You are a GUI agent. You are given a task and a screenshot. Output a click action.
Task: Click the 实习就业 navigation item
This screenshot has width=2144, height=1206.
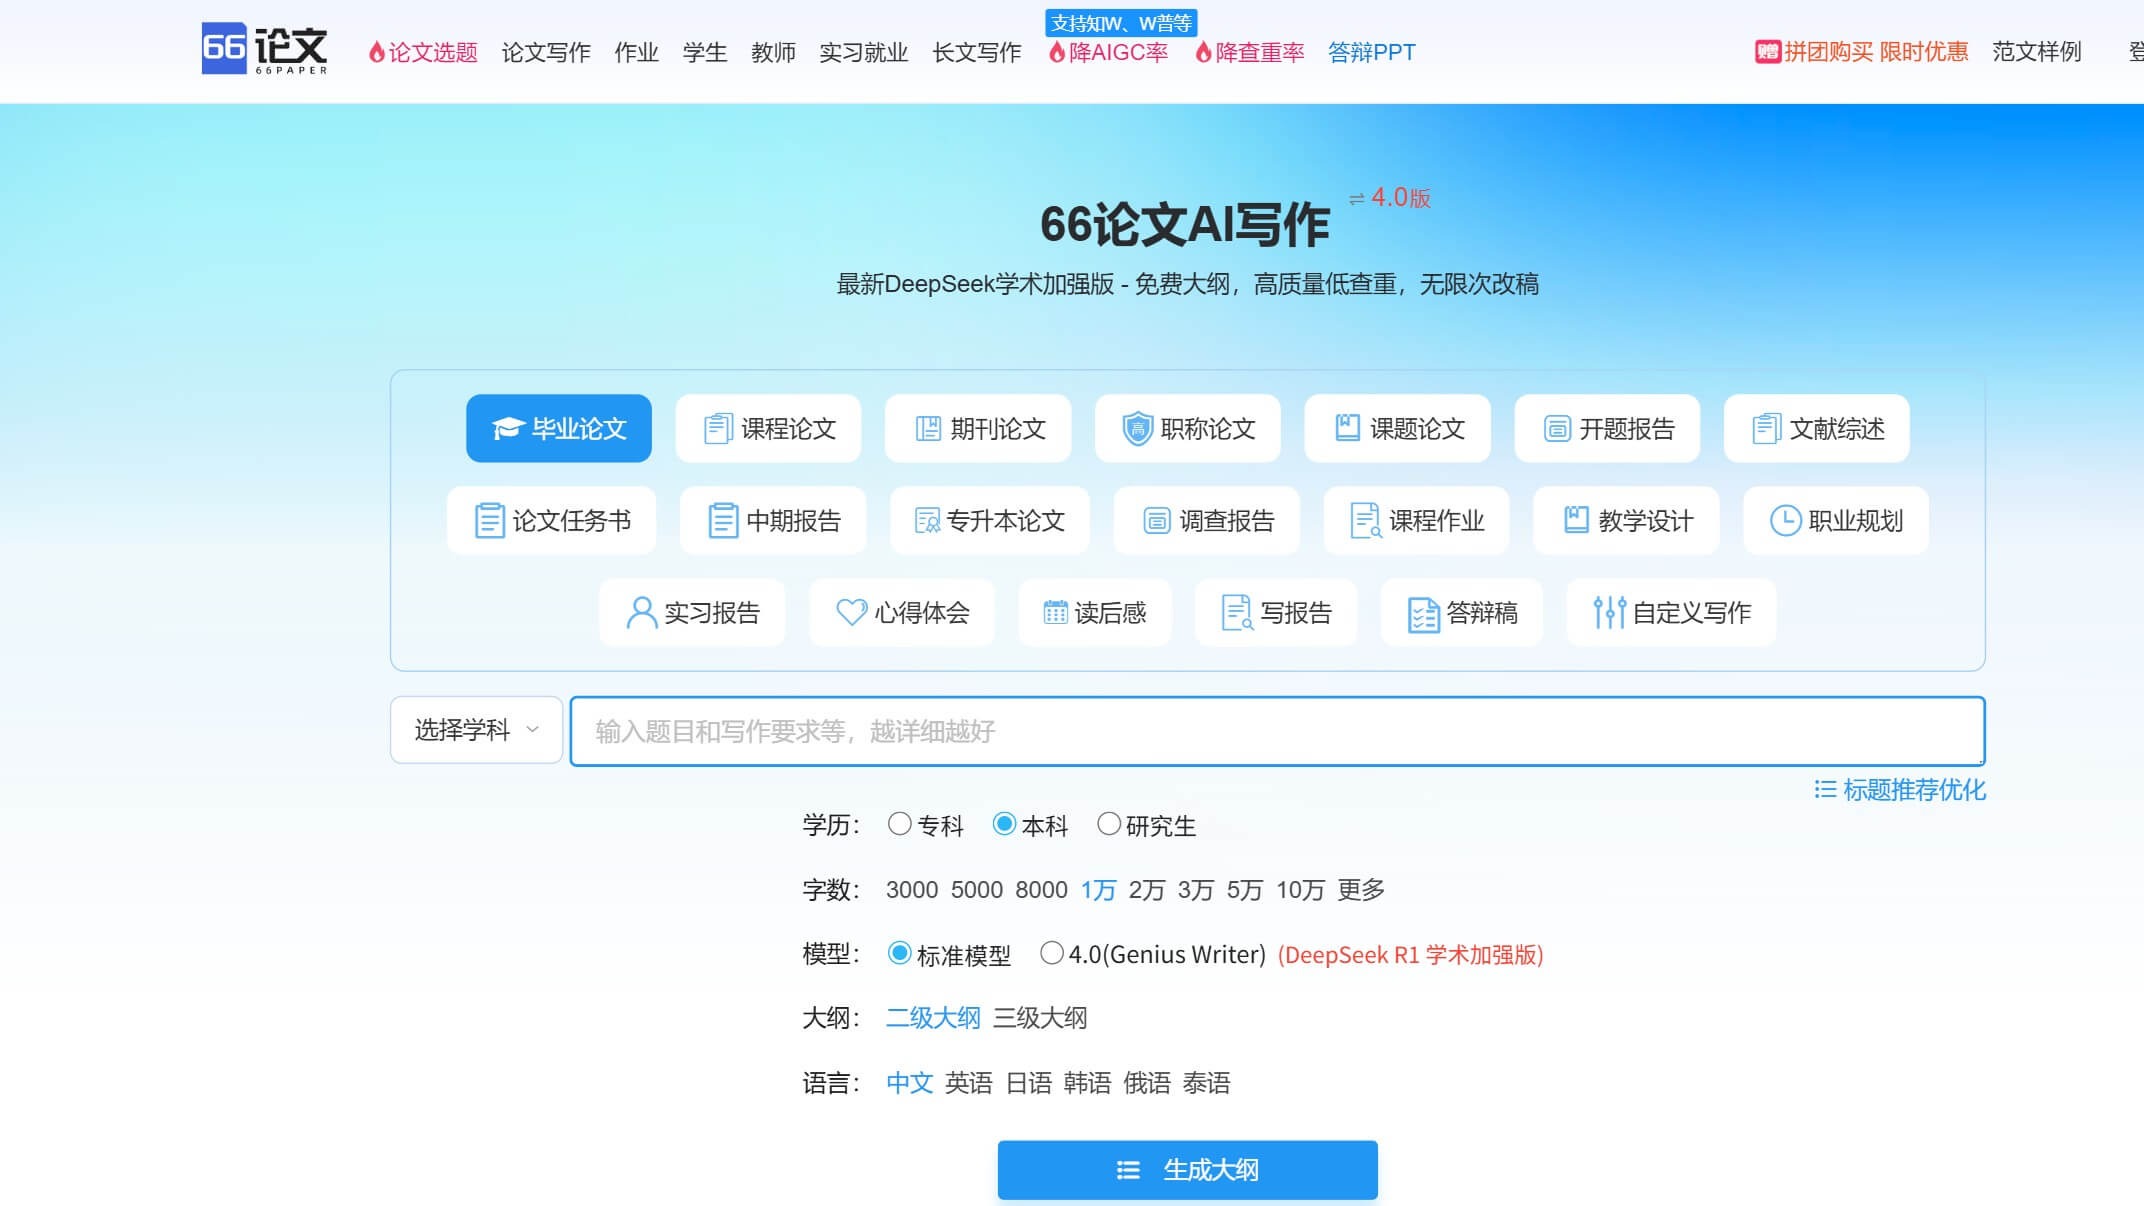tap(862, 53)
